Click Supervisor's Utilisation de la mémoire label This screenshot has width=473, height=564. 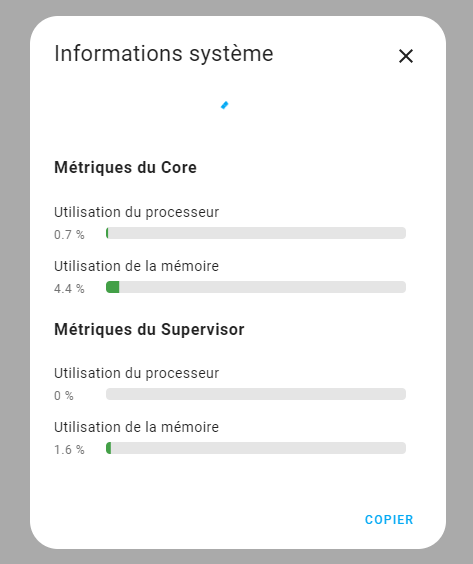(x=136, y=427)
